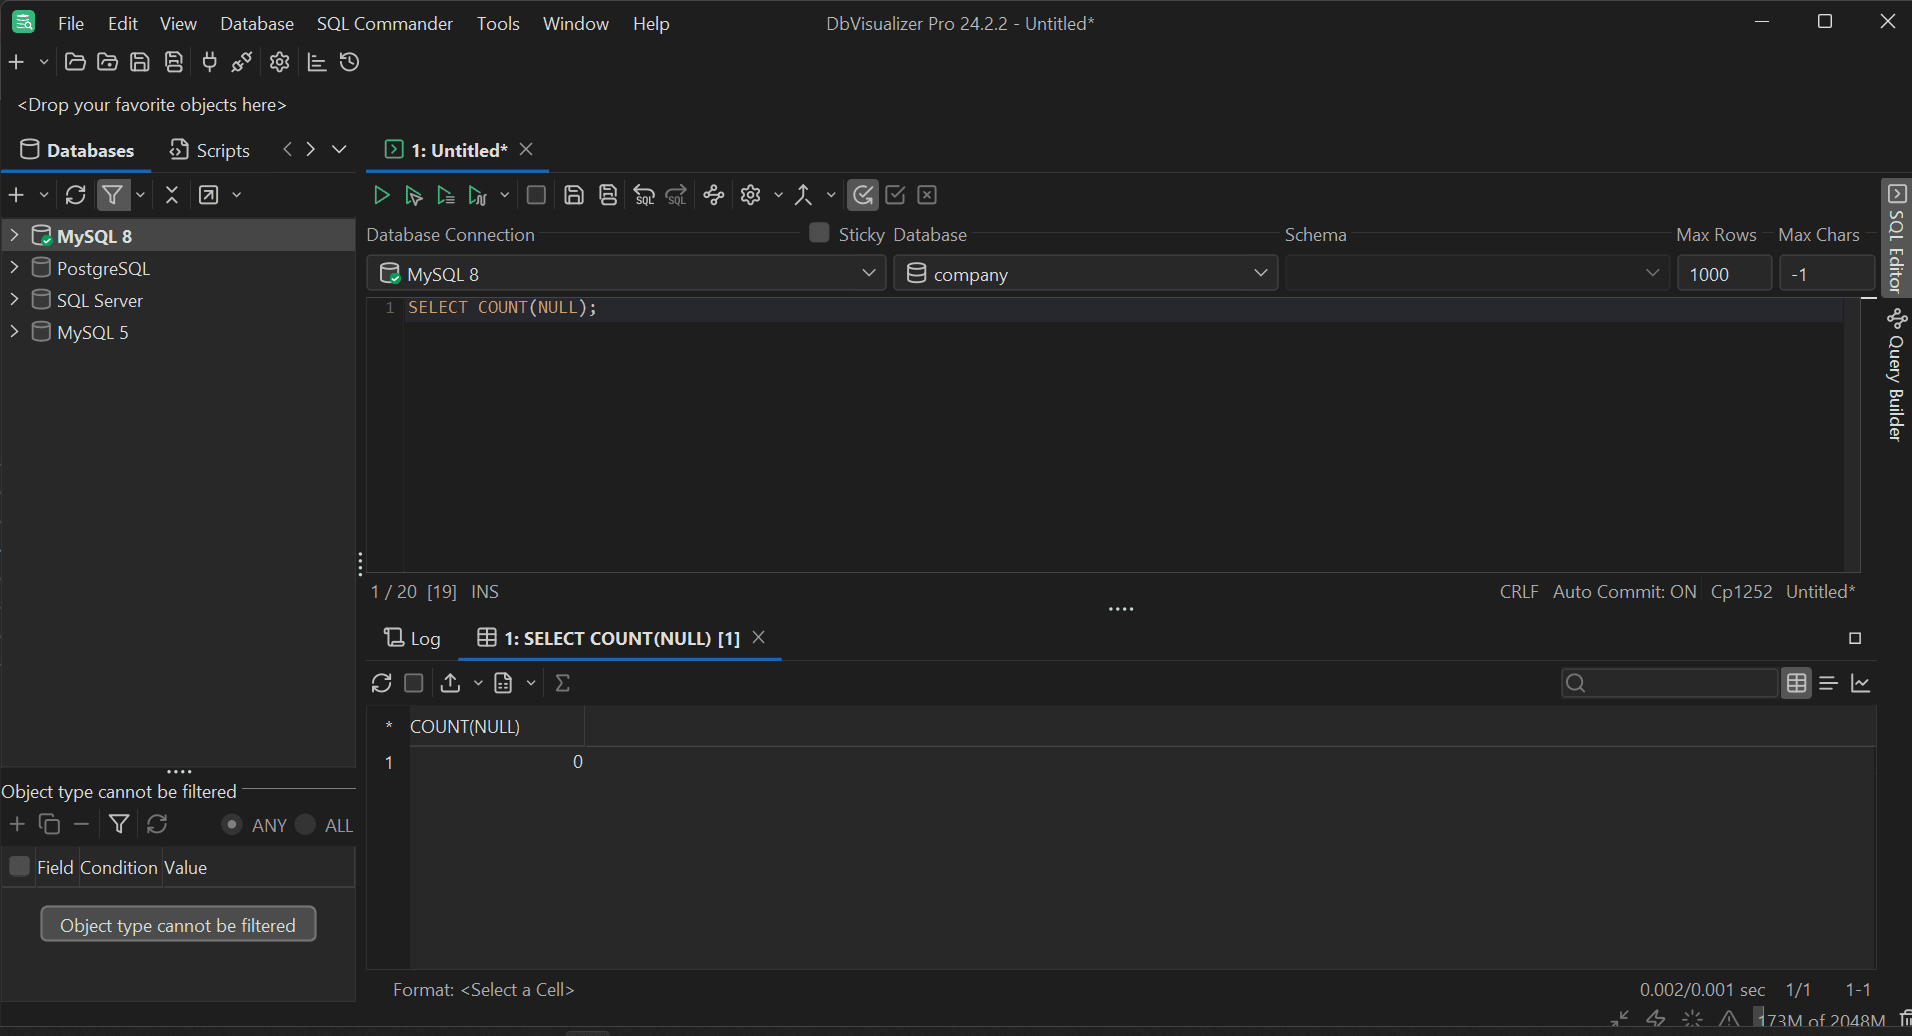Select the ALL radio button
Image resolution: width=1912 pixels, height=1036 pixels.
[x=306, y=825]
